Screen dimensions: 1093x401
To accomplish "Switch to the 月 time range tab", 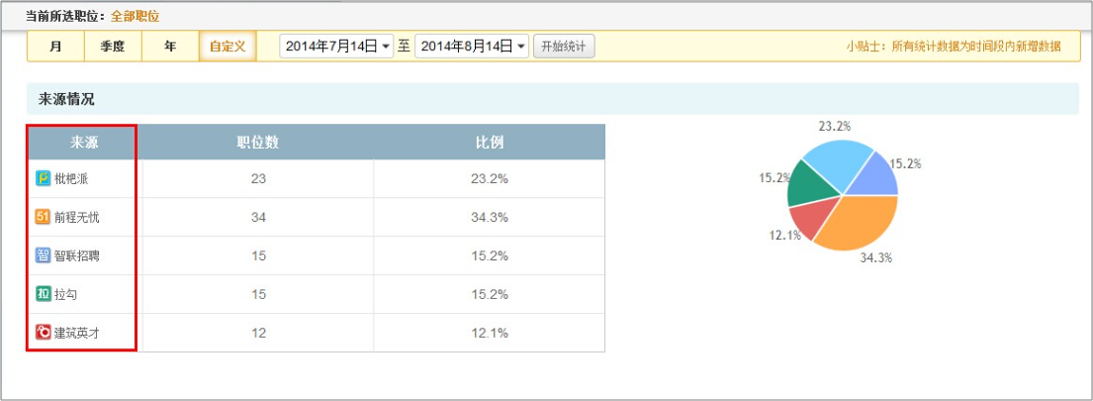I will (56, 46).
